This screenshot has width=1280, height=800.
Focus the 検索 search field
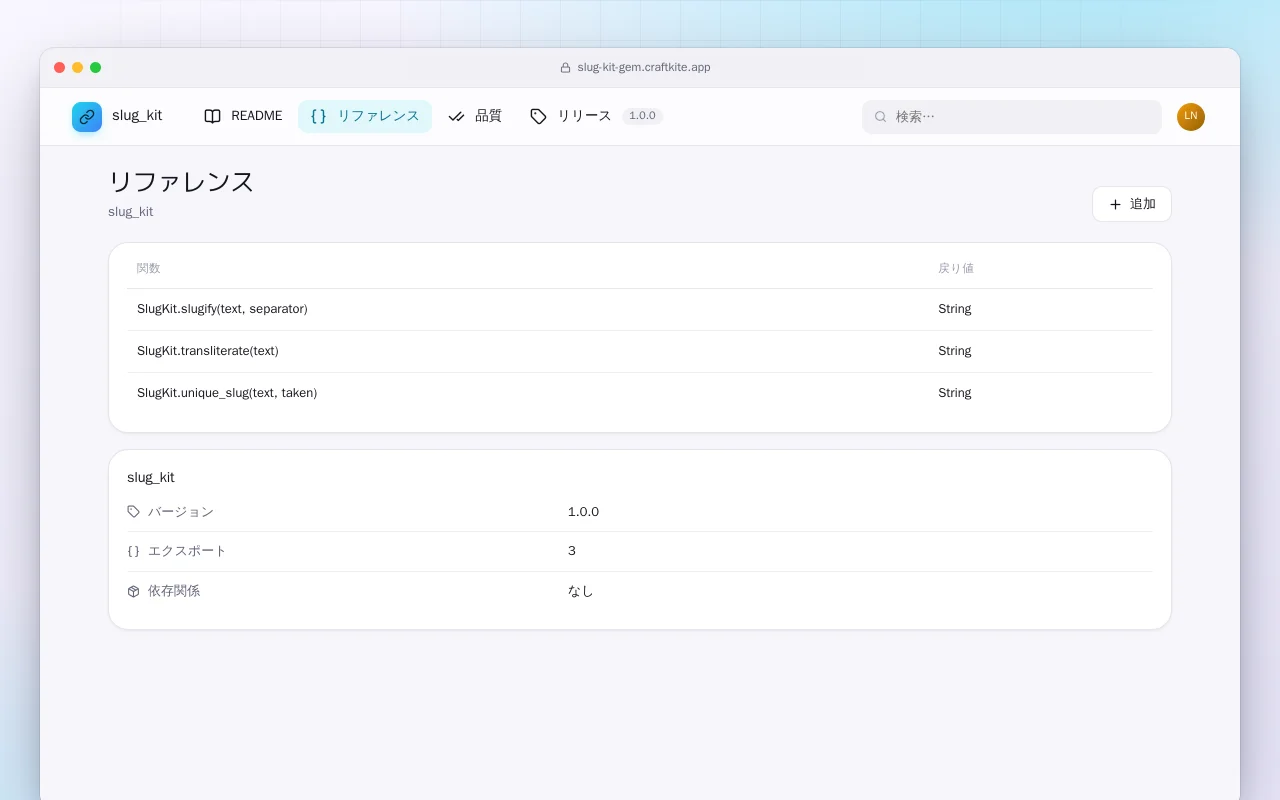(1012, 117)
